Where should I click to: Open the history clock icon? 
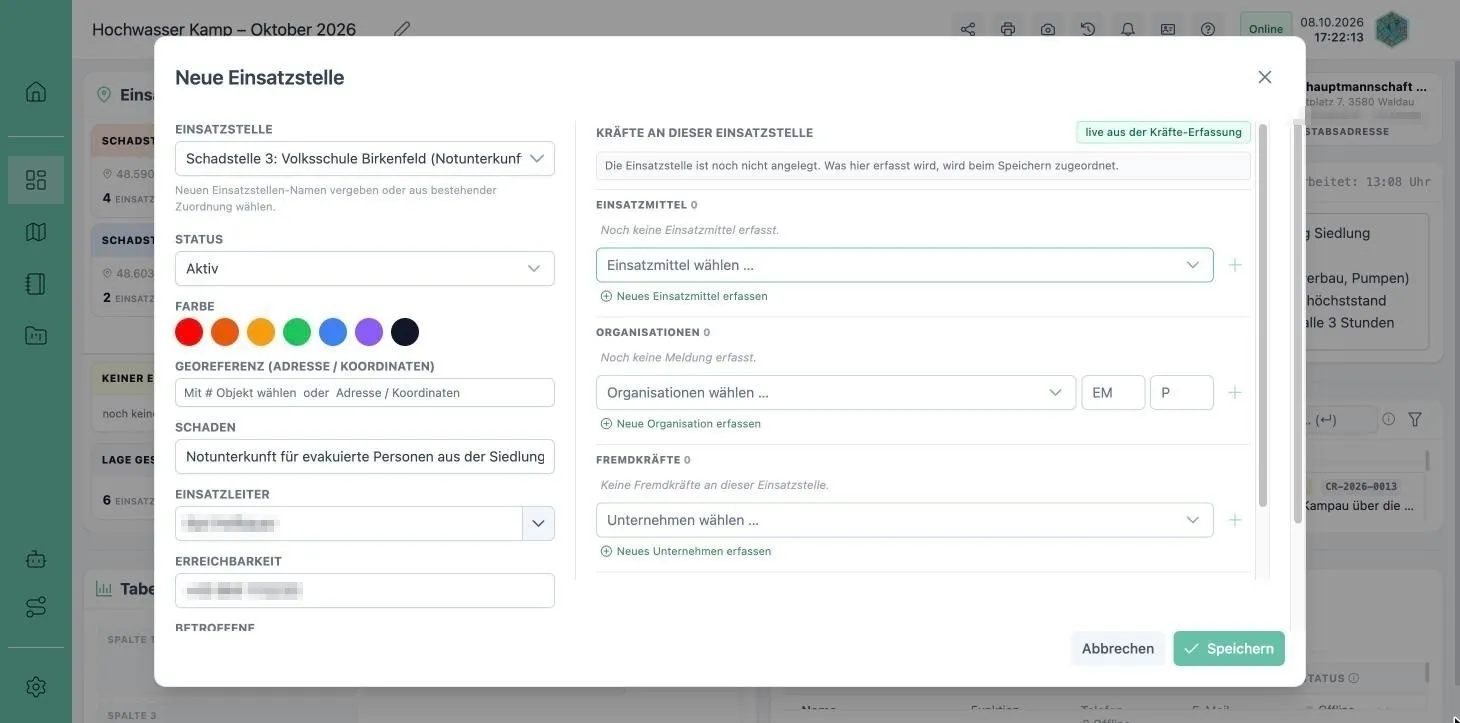[x=1088, y=29]
